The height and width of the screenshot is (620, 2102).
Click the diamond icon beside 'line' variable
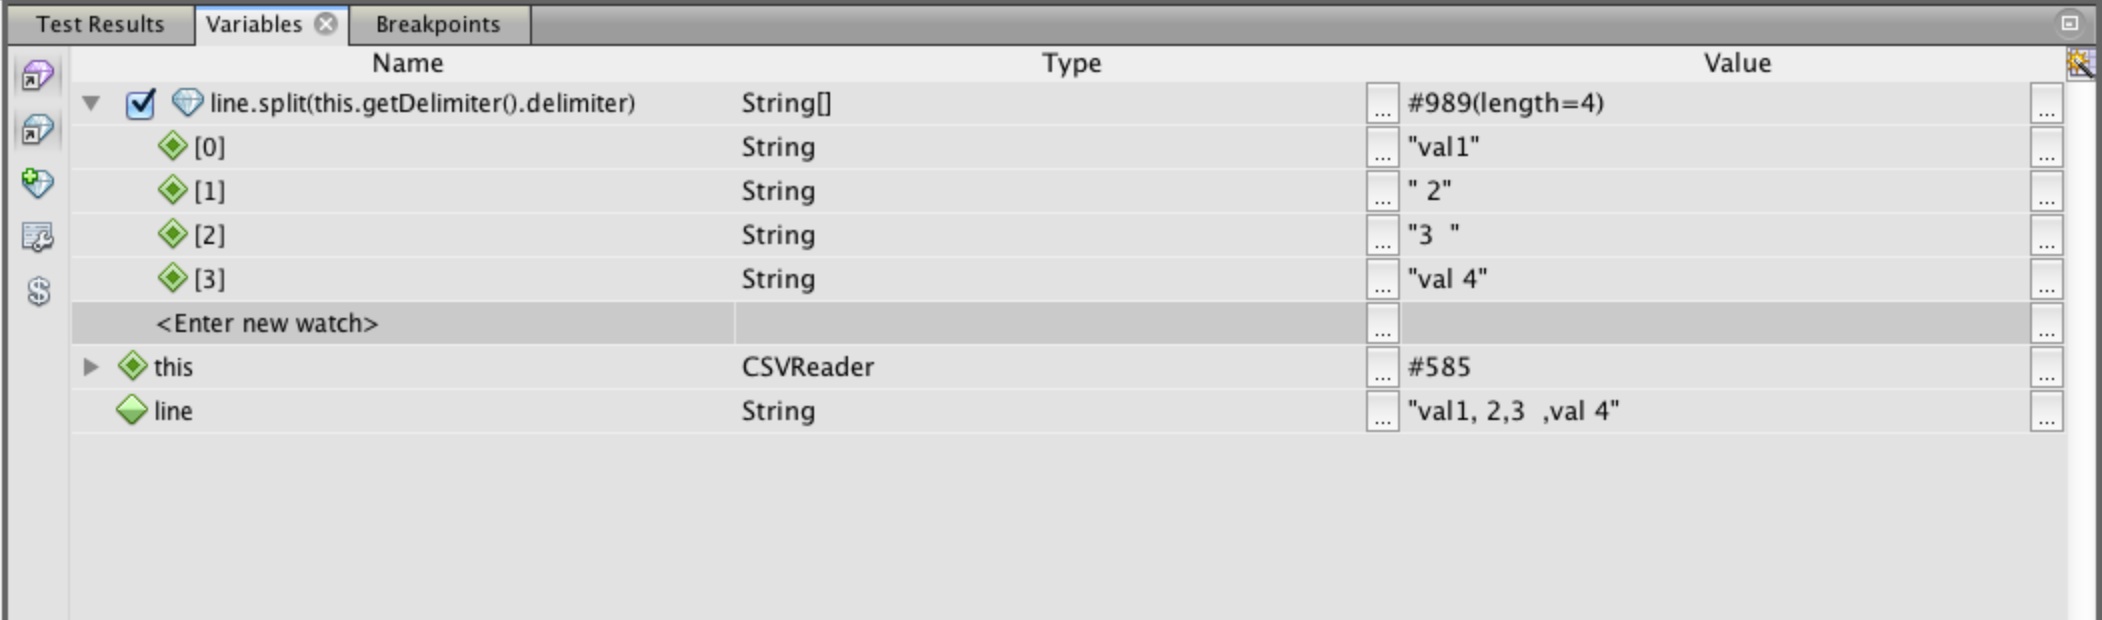(132, 410)
